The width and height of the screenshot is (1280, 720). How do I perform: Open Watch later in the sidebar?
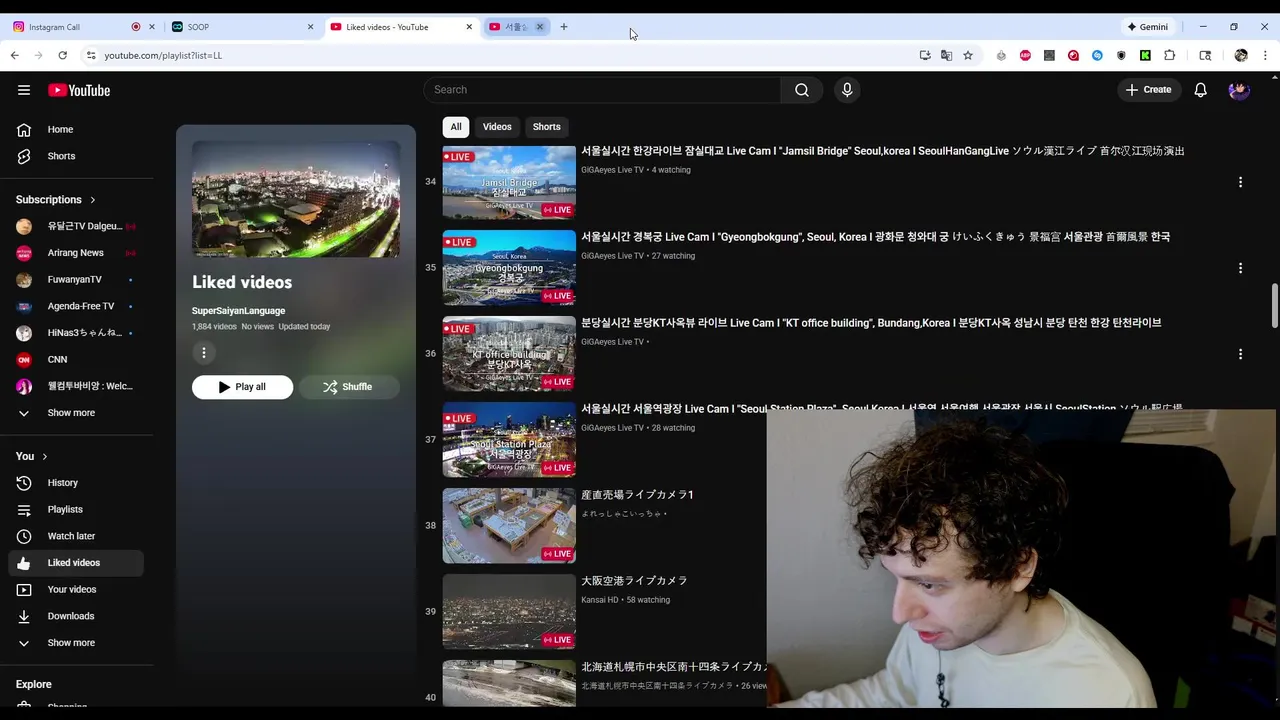(76, 536)
